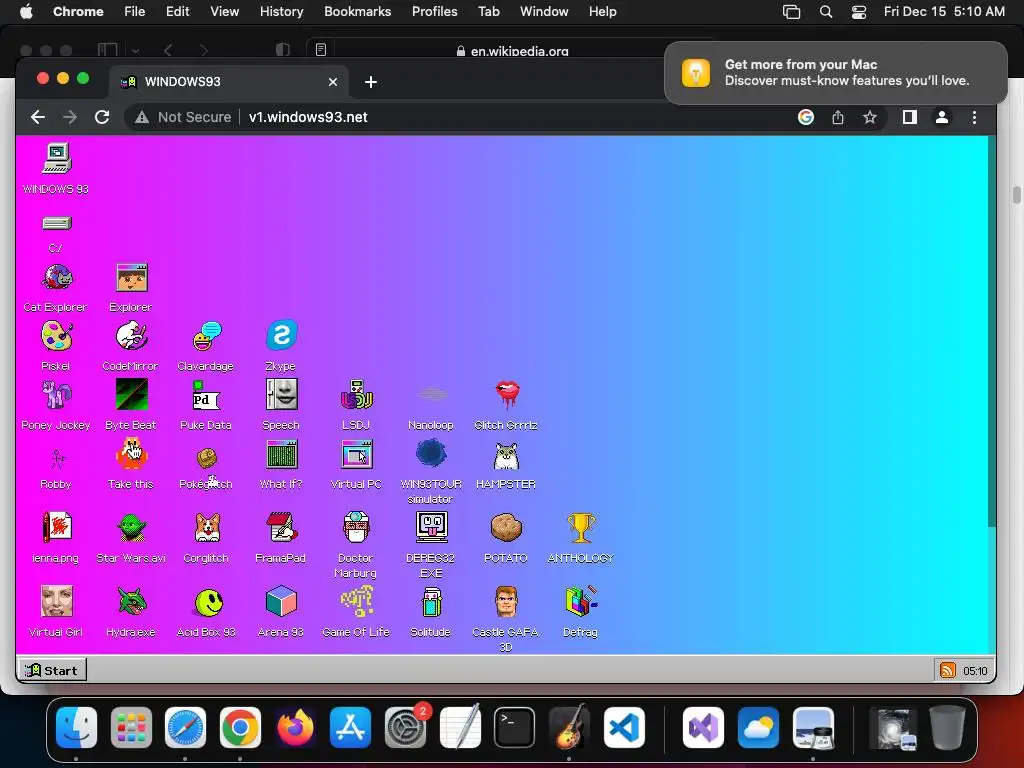Click the RSS feed tray icon

click(948, 671)
